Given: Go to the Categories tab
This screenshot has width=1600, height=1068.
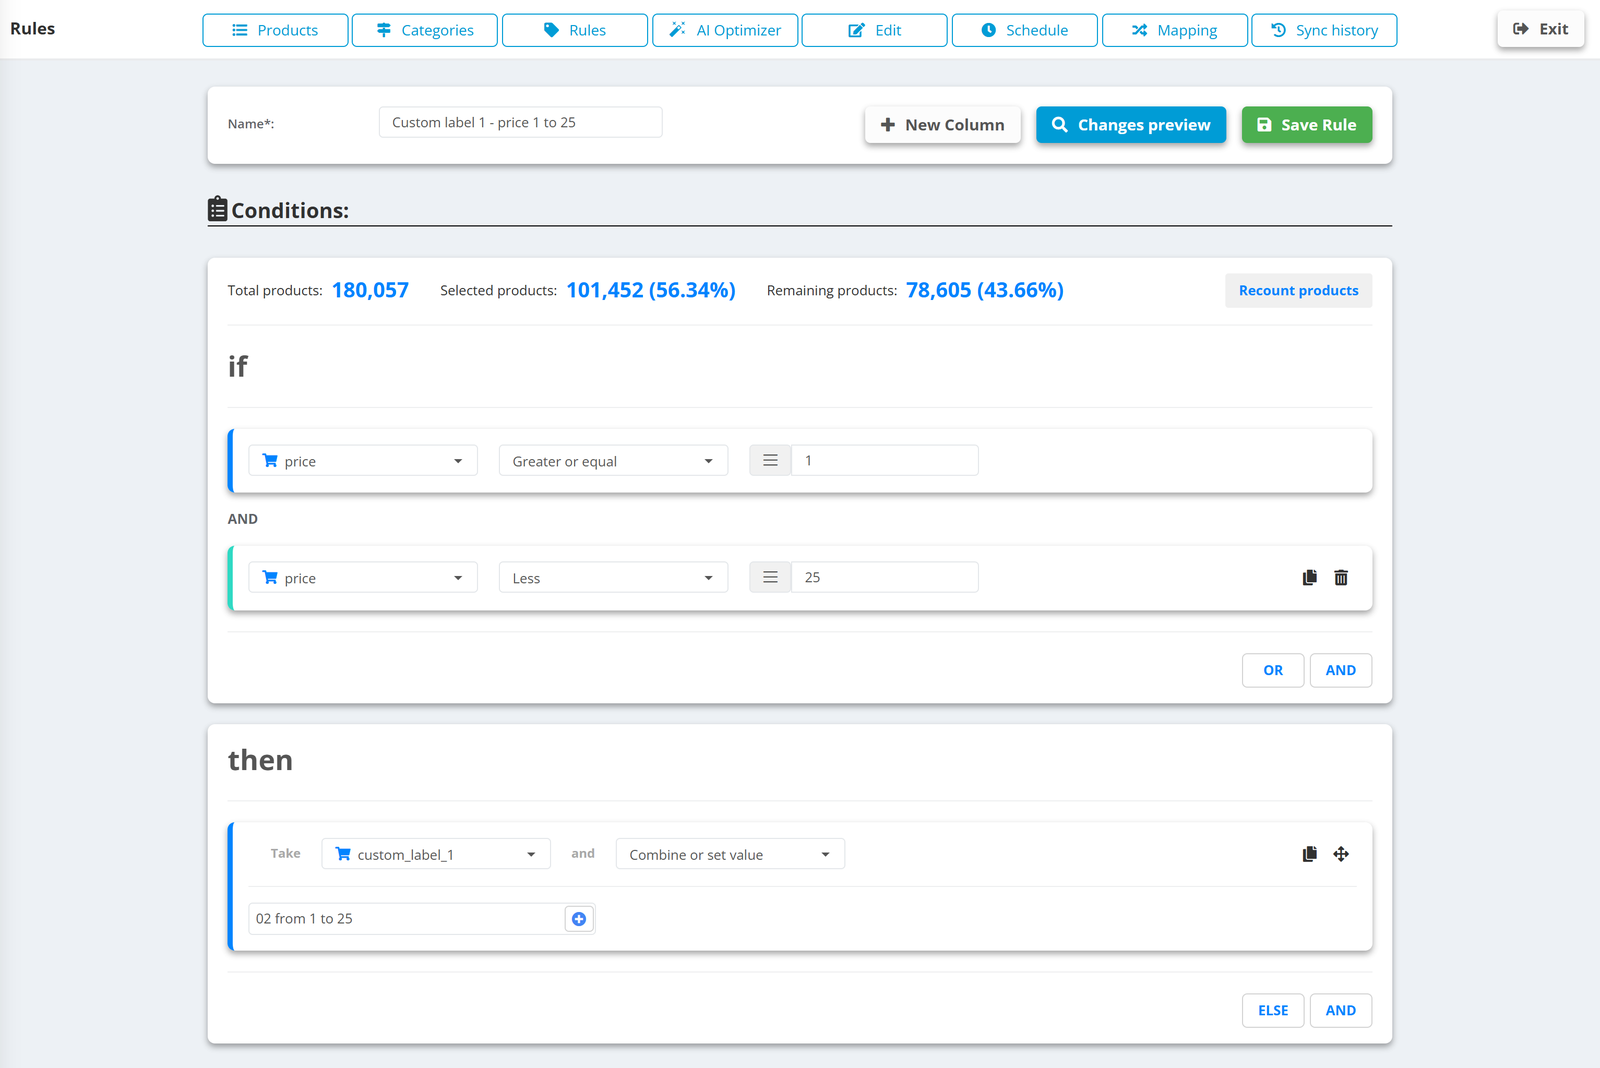Looking at the screenshot, I should coord(425,30).
